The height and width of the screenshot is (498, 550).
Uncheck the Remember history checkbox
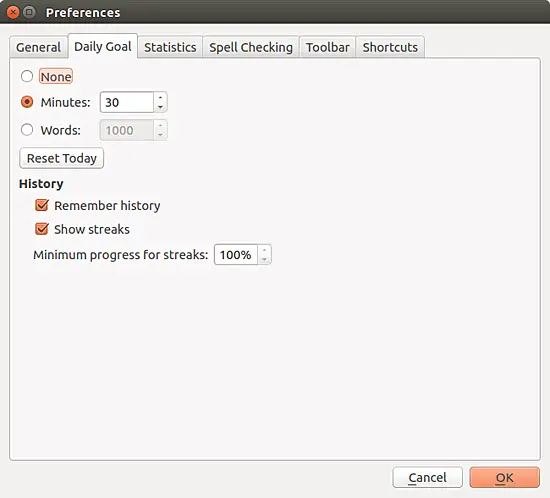coord(42,205)
